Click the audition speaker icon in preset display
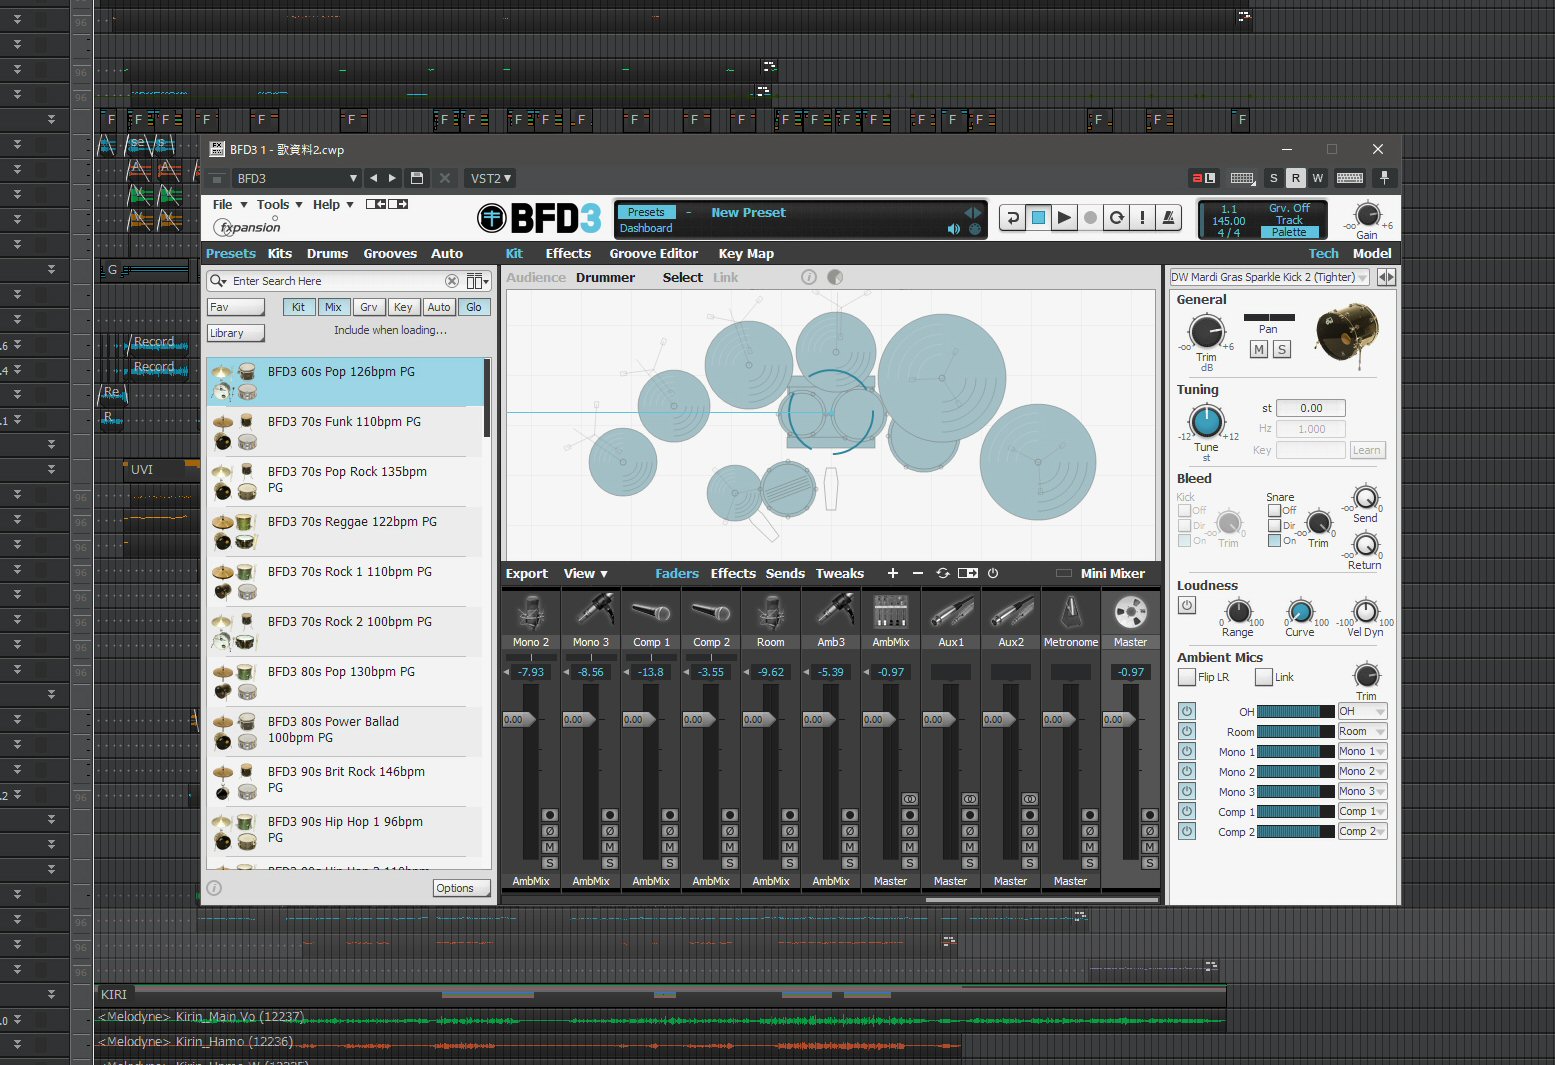 tap(954, 229)
